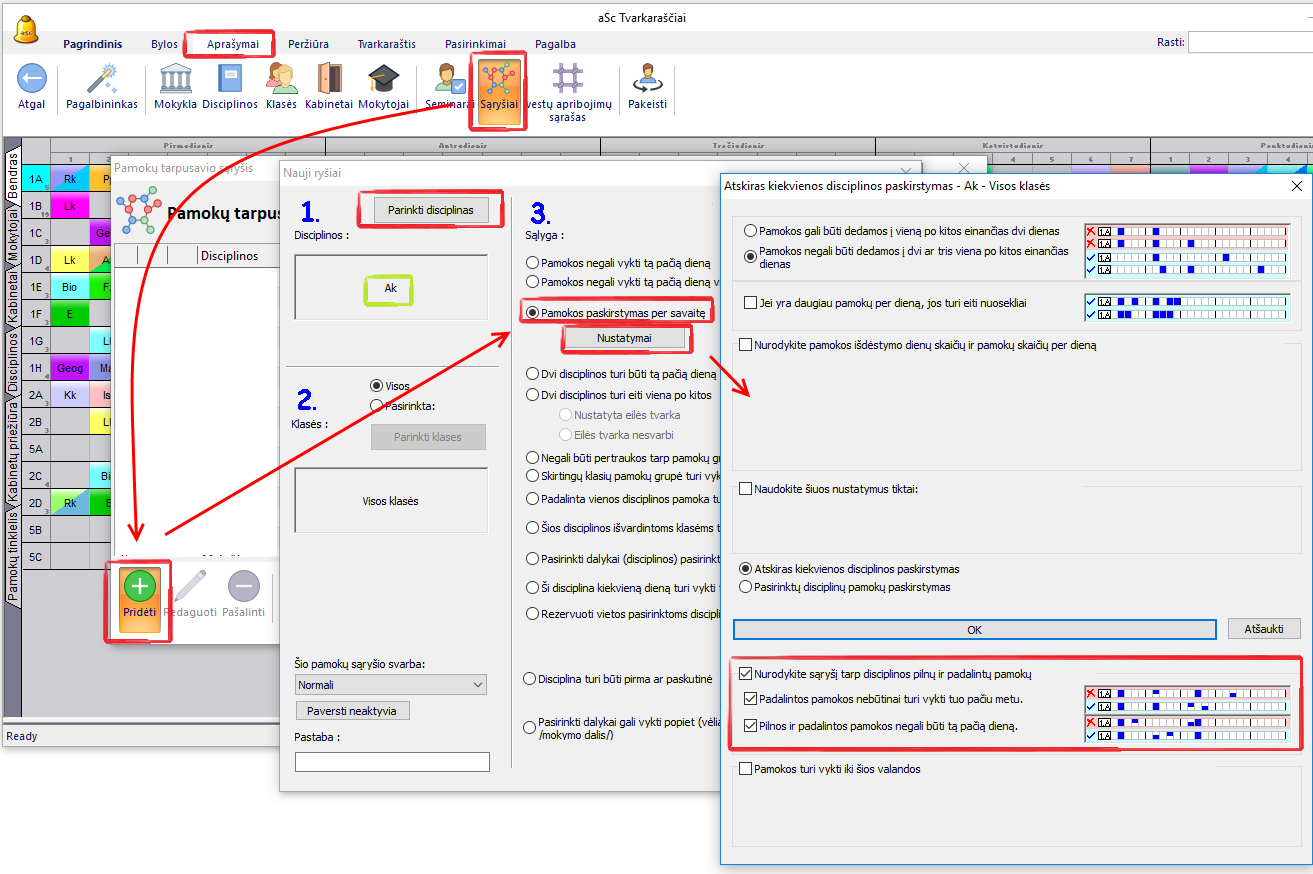Uncheck 'Pilnos ir padalintos pamokos' same-day checkbox
1313x874 pixels.
coord(752,726)
